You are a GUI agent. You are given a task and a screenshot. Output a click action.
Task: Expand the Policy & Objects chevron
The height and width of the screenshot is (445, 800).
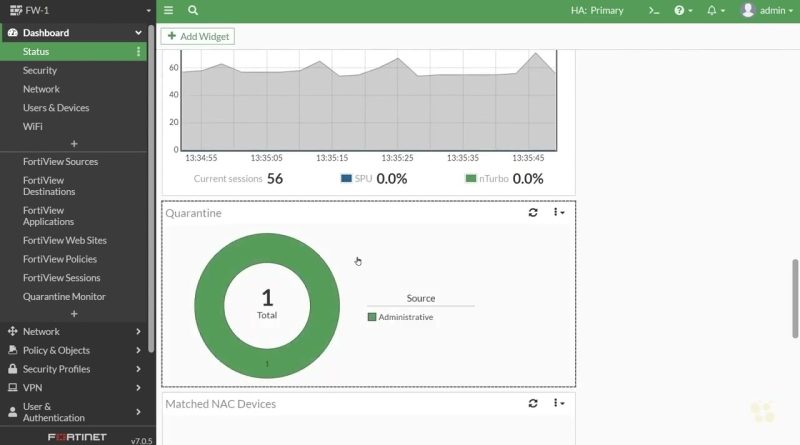point(138,350)
